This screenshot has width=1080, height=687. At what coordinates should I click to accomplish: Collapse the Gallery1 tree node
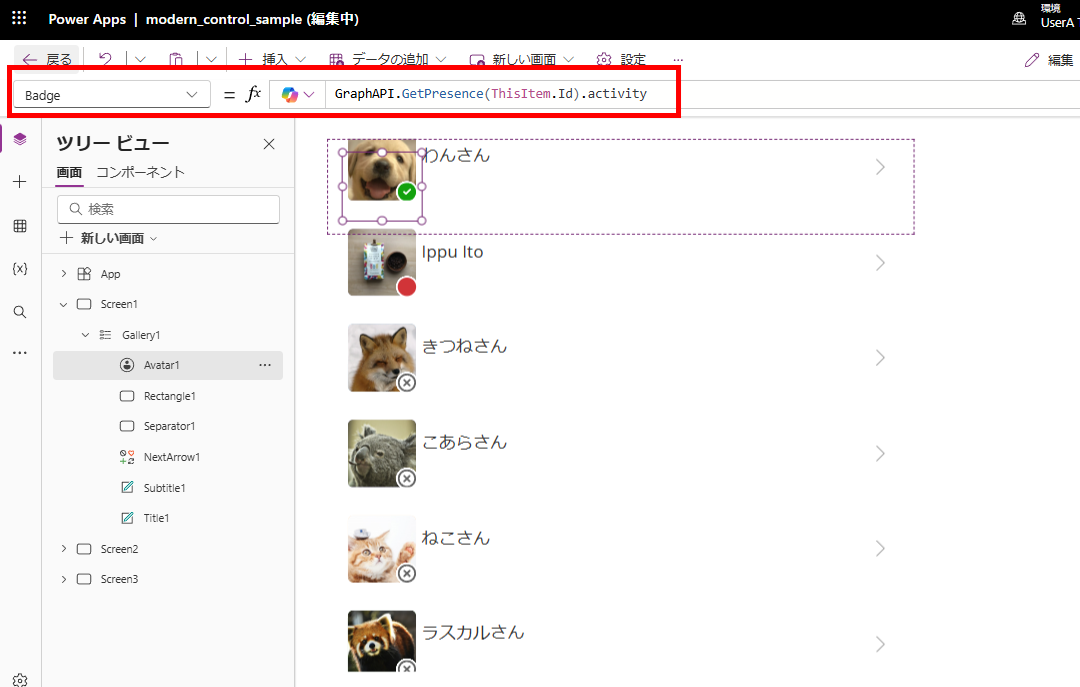point(84,334)
